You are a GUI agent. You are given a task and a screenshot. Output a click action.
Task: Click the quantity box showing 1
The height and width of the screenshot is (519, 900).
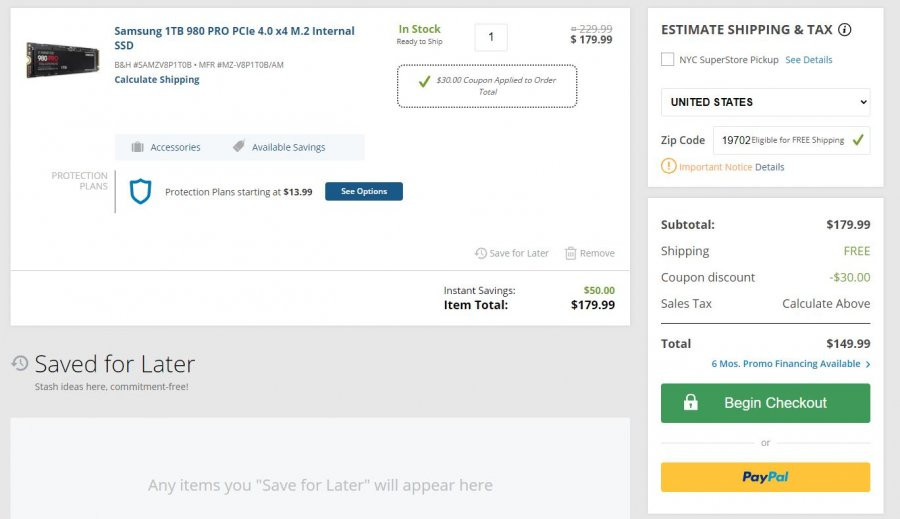[491, 37]
